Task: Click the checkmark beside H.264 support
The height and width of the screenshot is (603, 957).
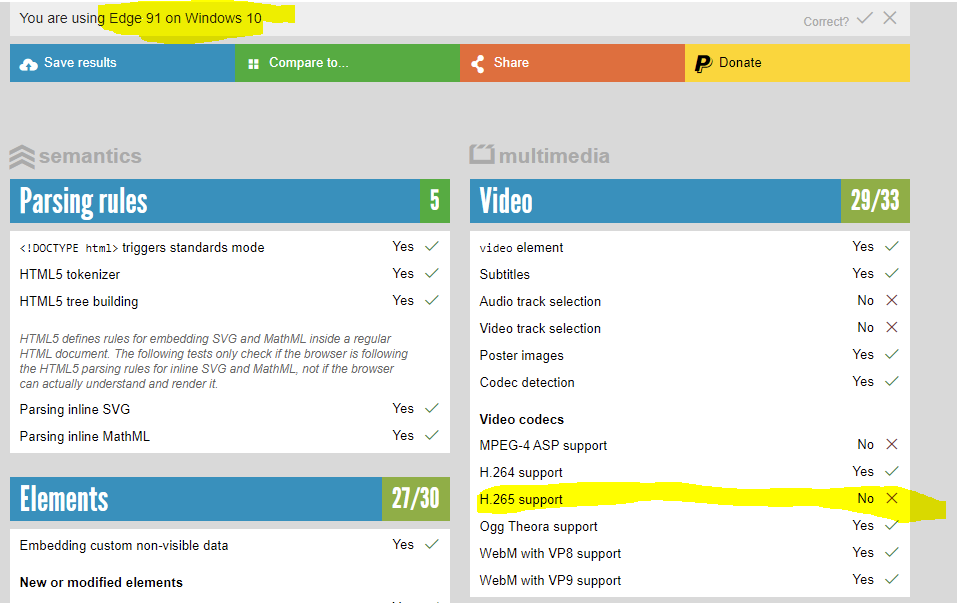Action: (892, 471)
